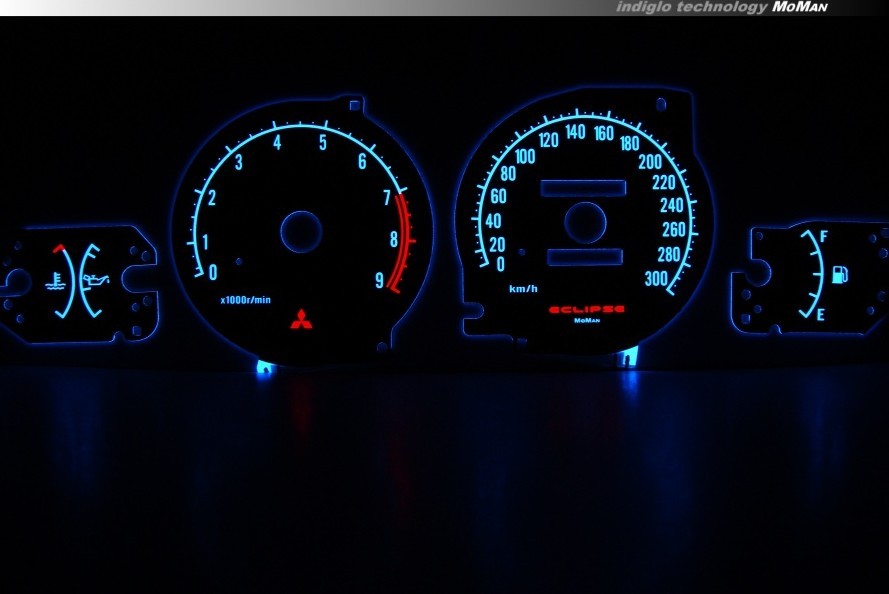Click the km/h unit label
Viewport: 889px width, 594px height.
coord(523,289)
